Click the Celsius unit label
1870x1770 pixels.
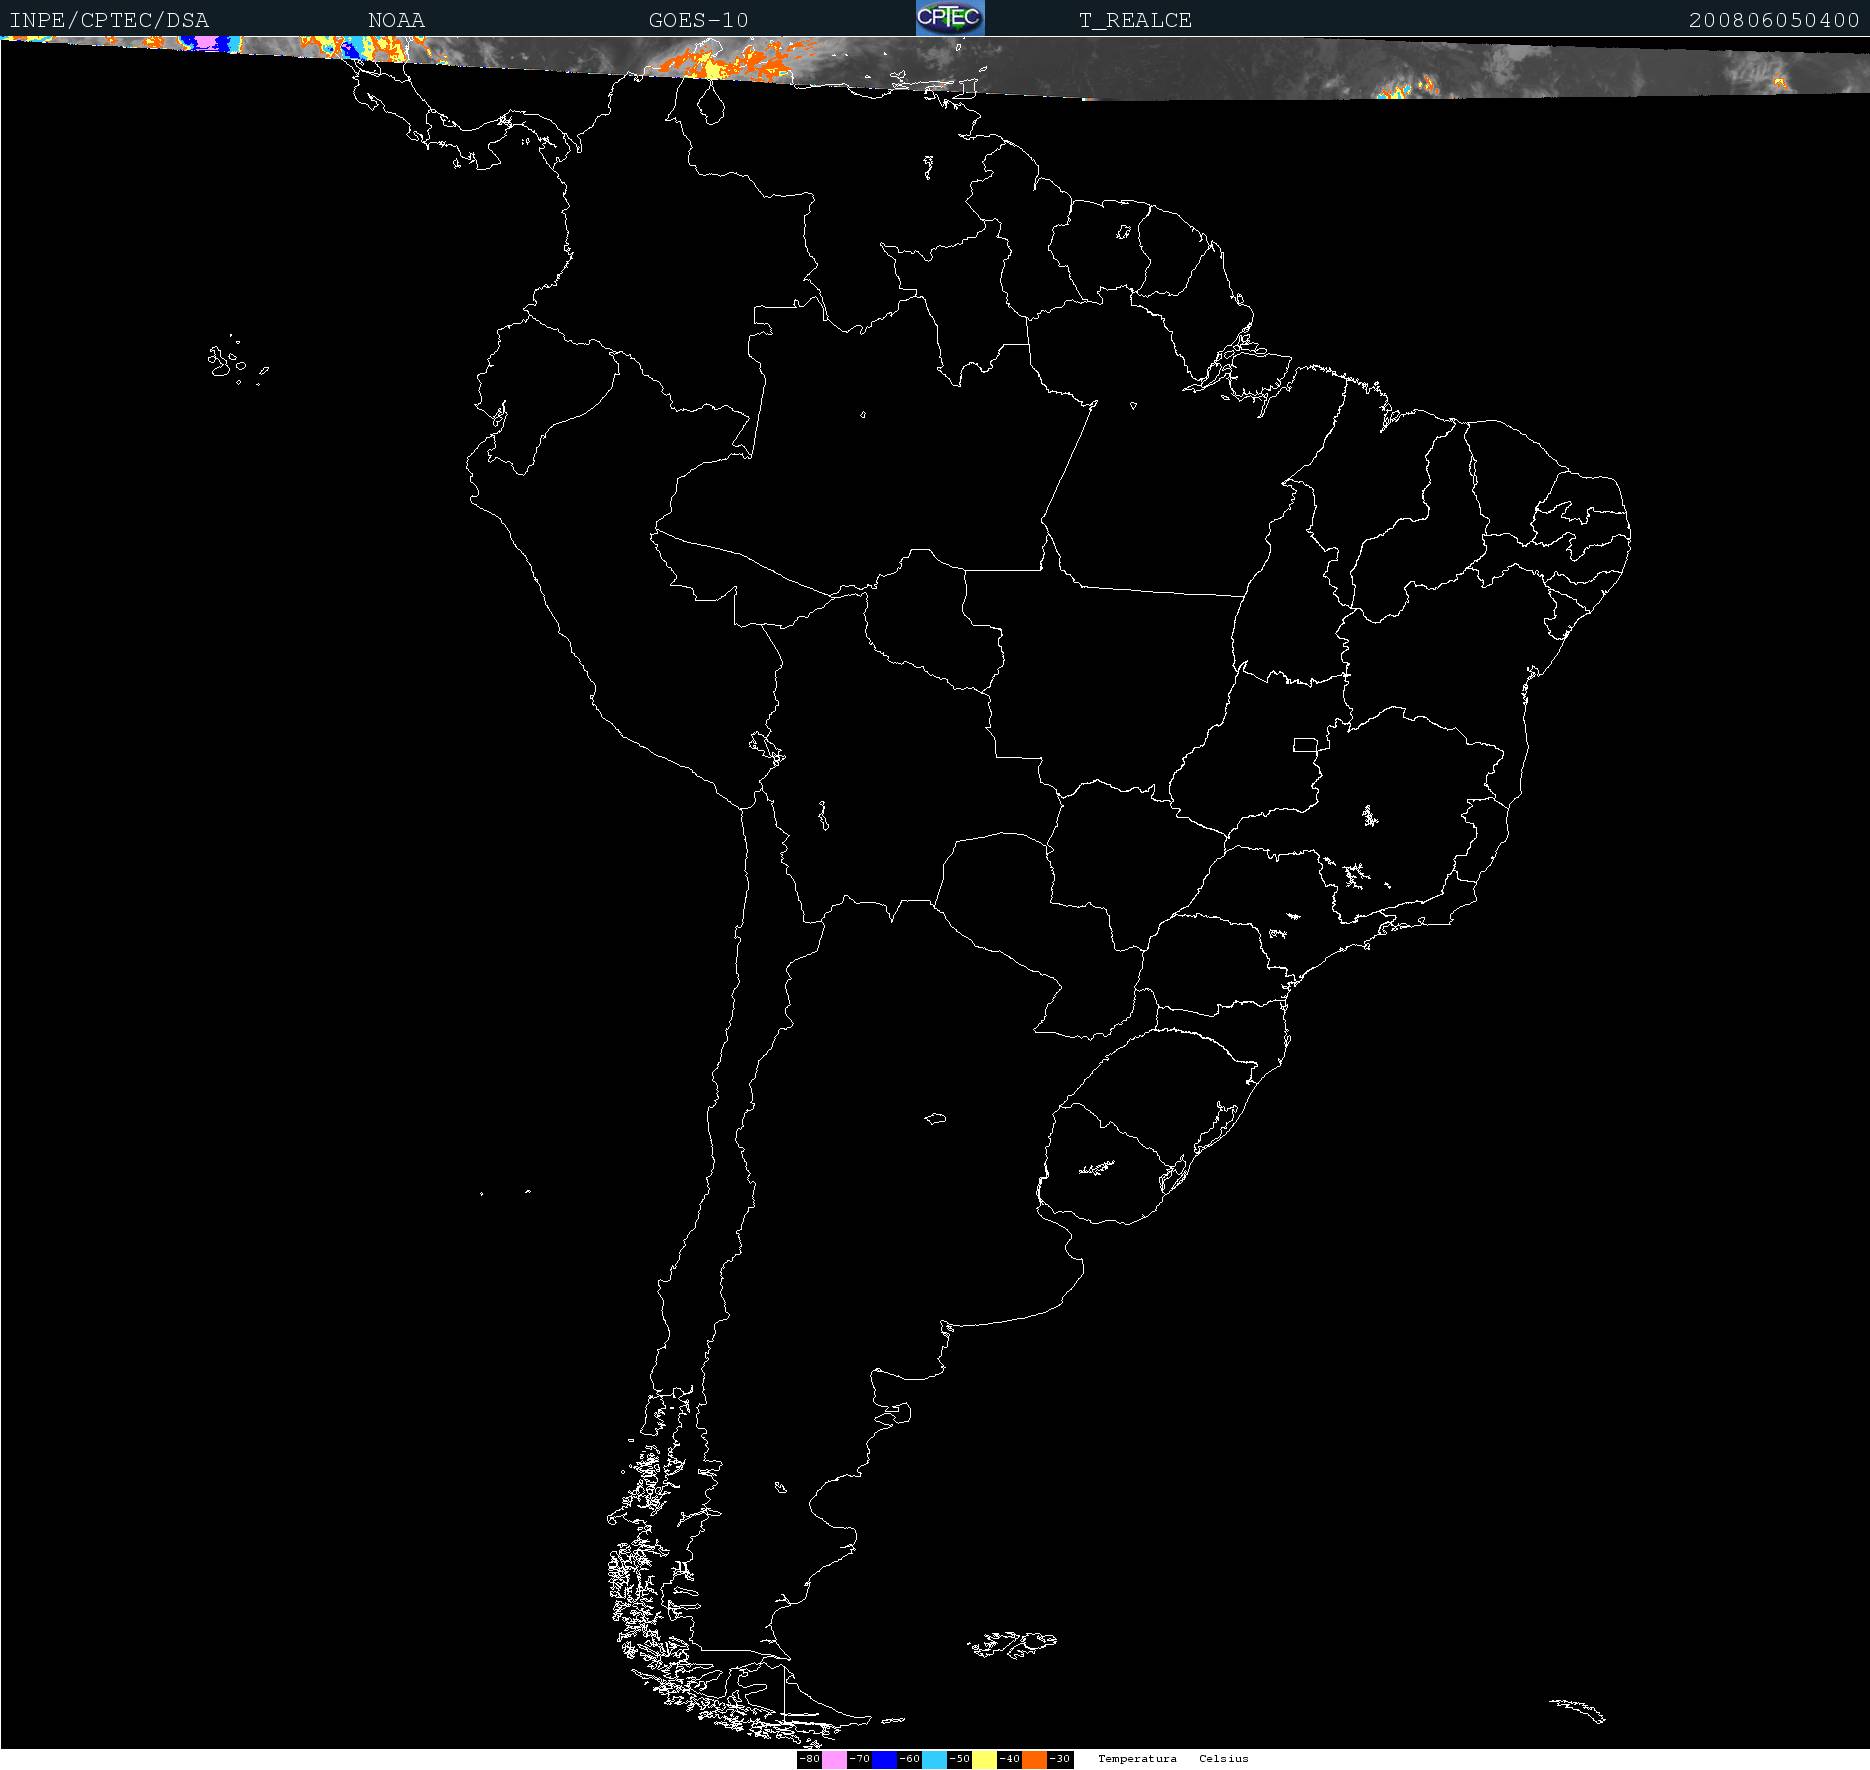click(x=1223, y=1759)
